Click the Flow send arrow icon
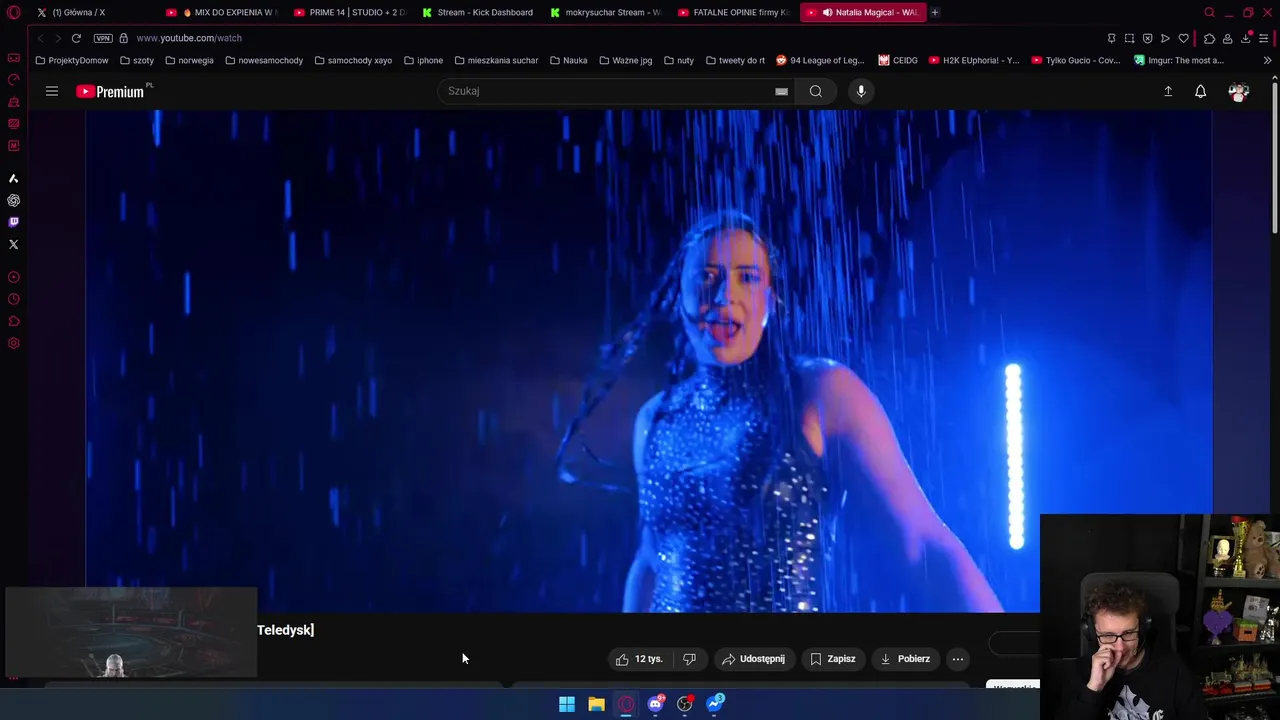Image resolution: width=1280 pixels, height=720 pixels. click(x=1165, y=38)
